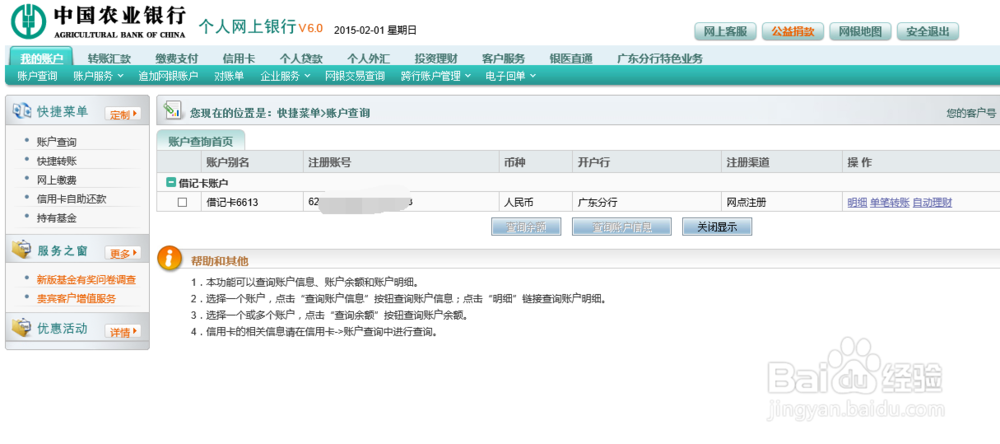Image resolution: width=1000 pixels, height=444 pixels.
Task: Go to the 信用卡 tab
Action: (239, 59)
